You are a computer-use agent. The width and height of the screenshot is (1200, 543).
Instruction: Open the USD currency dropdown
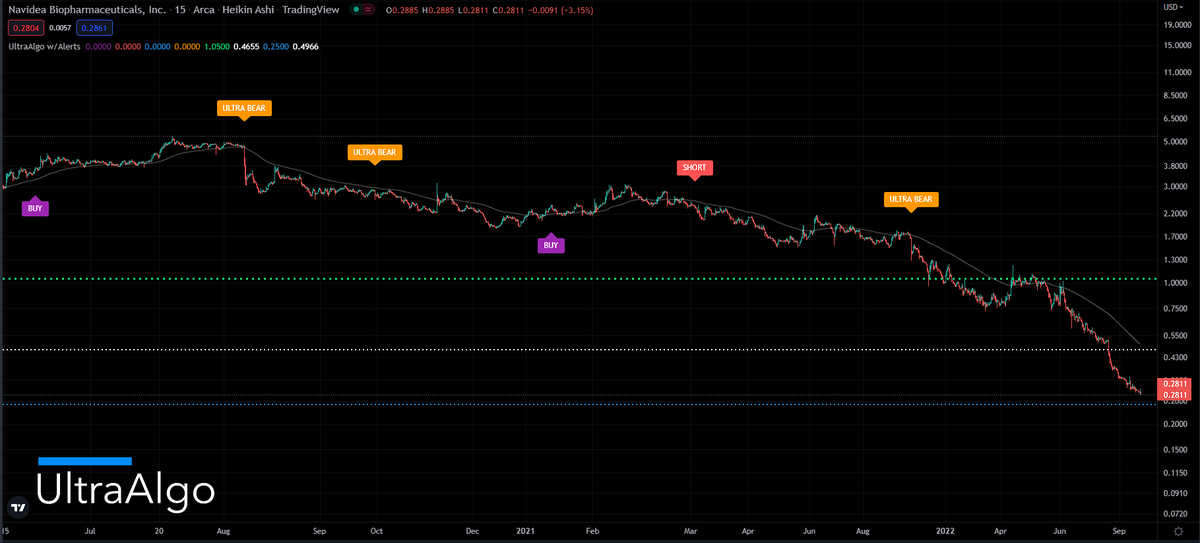1174,6
